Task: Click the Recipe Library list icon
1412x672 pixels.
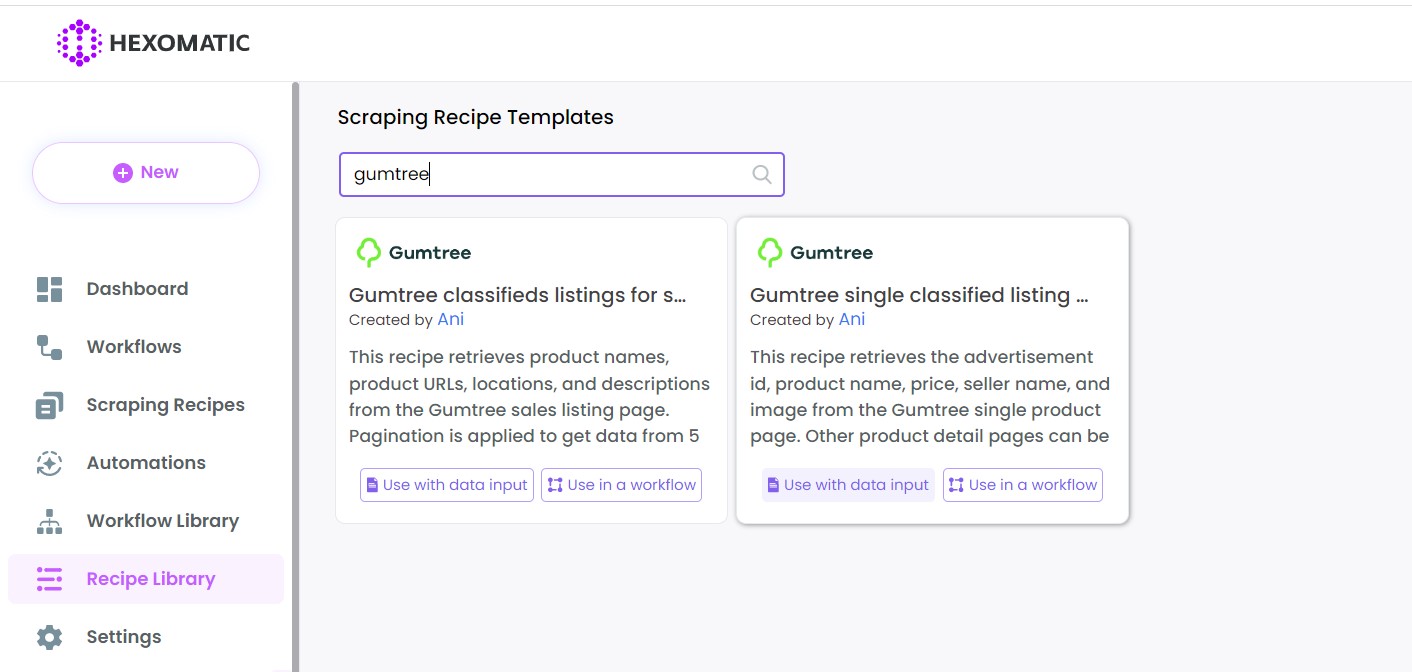Action: tap(49, 579)
